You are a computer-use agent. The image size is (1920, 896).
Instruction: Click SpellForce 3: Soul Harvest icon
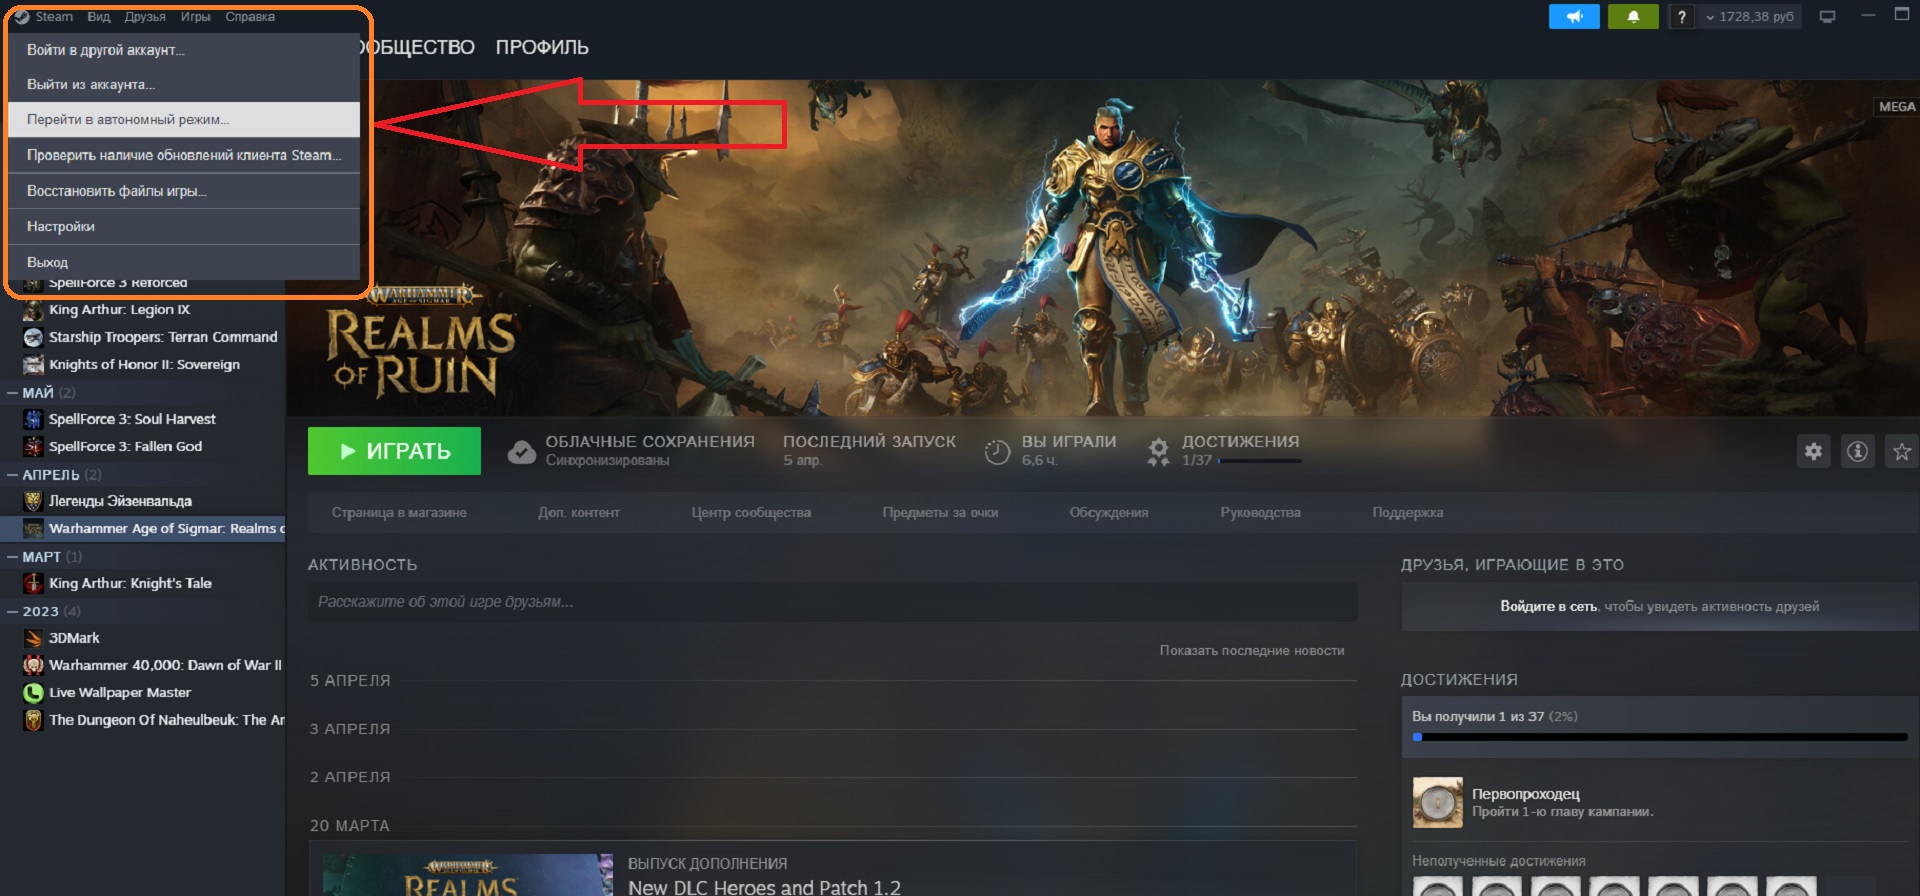pos(33,419)
